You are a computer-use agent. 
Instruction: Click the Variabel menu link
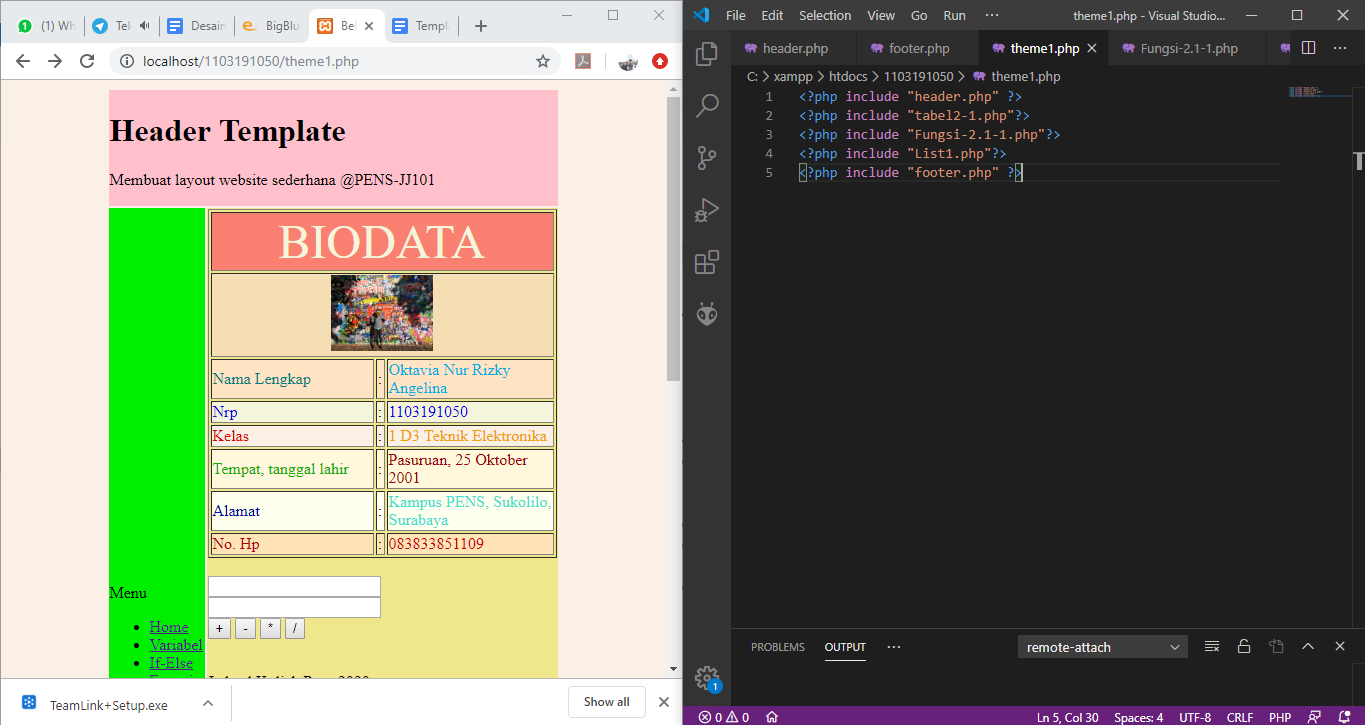pyautogui.click(x=176, y=645)
